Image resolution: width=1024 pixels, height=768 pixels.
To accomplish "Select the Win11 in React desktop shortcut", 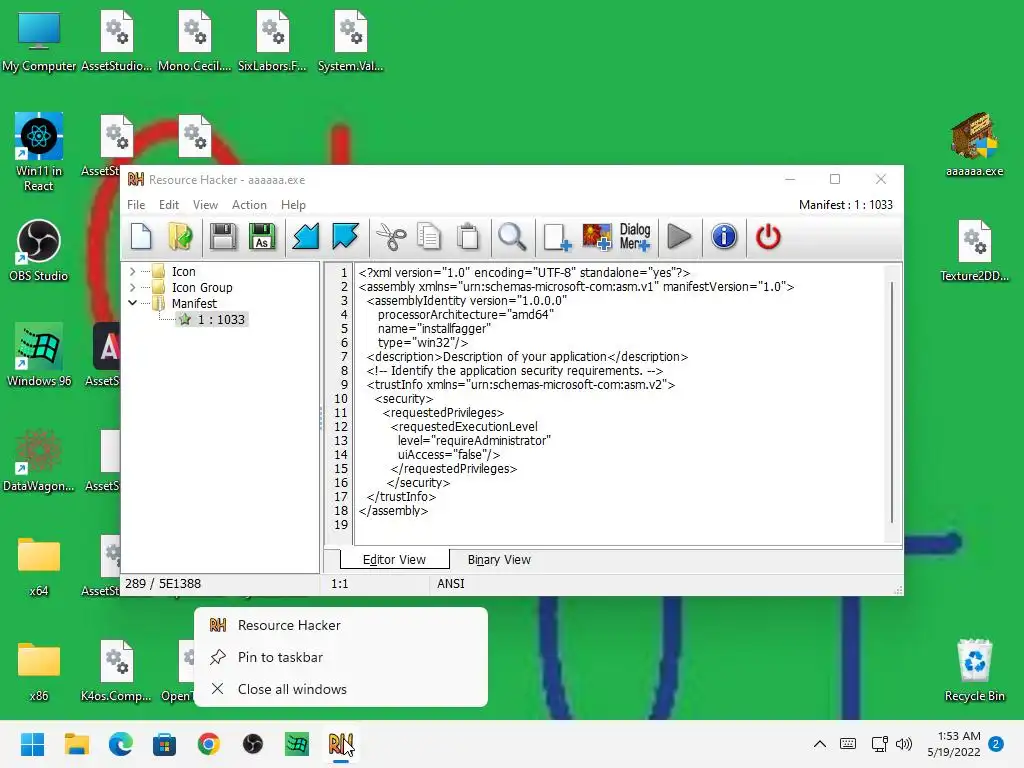I will 39,152.
